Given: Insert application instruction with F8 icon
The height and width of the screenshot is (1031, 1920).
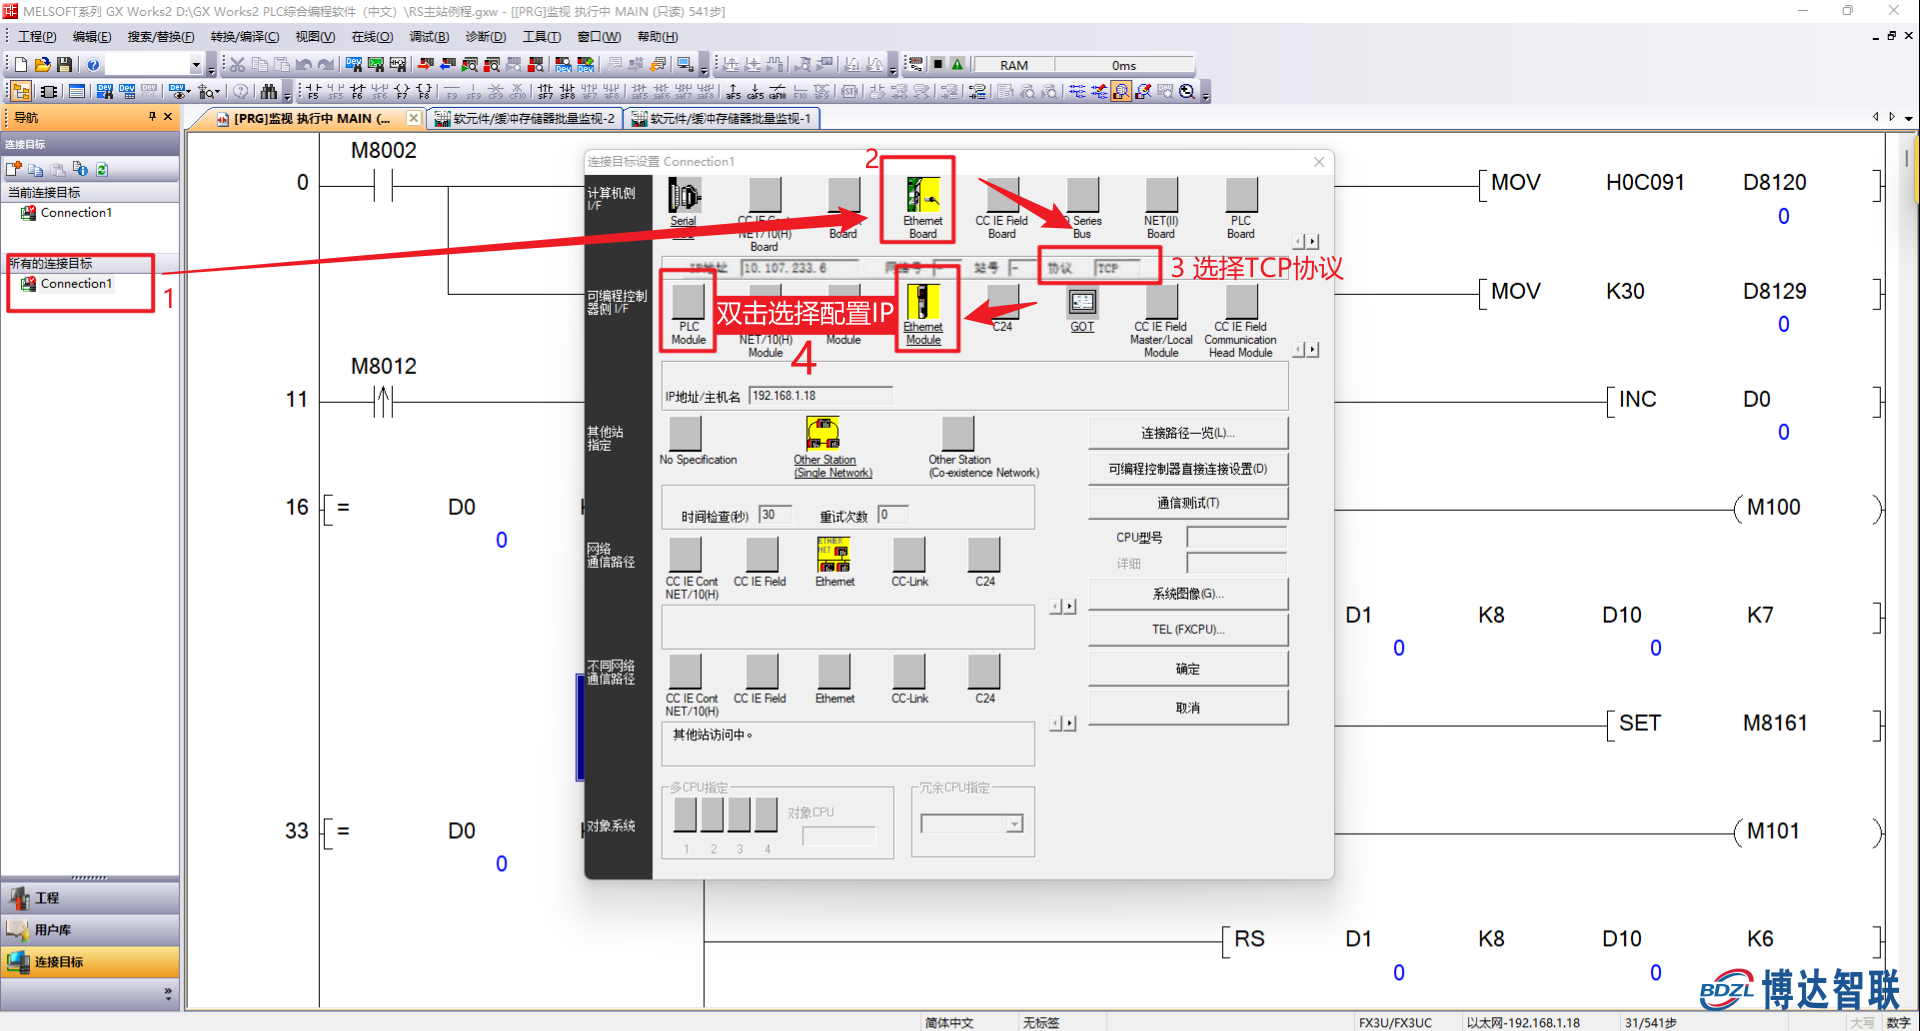Looking at the screenshot, I should (x=424, y=91).
